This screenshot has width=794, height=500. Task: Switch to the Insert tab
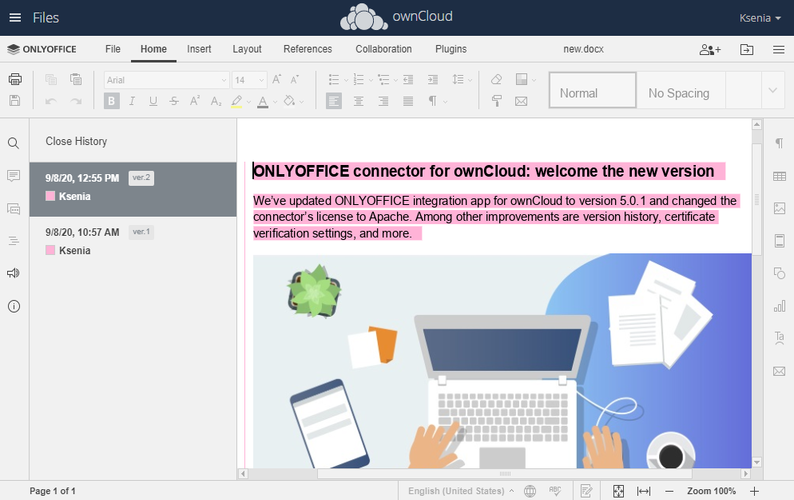[199, 49]
